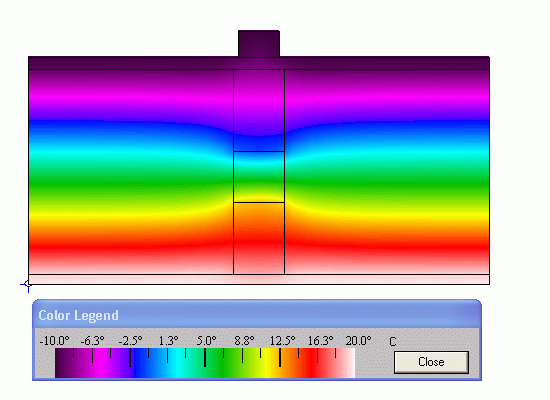Click the -2.5° legend label
Image resolution: width=550 pixels, height=400 pixels.
click(x=130, y=341)
